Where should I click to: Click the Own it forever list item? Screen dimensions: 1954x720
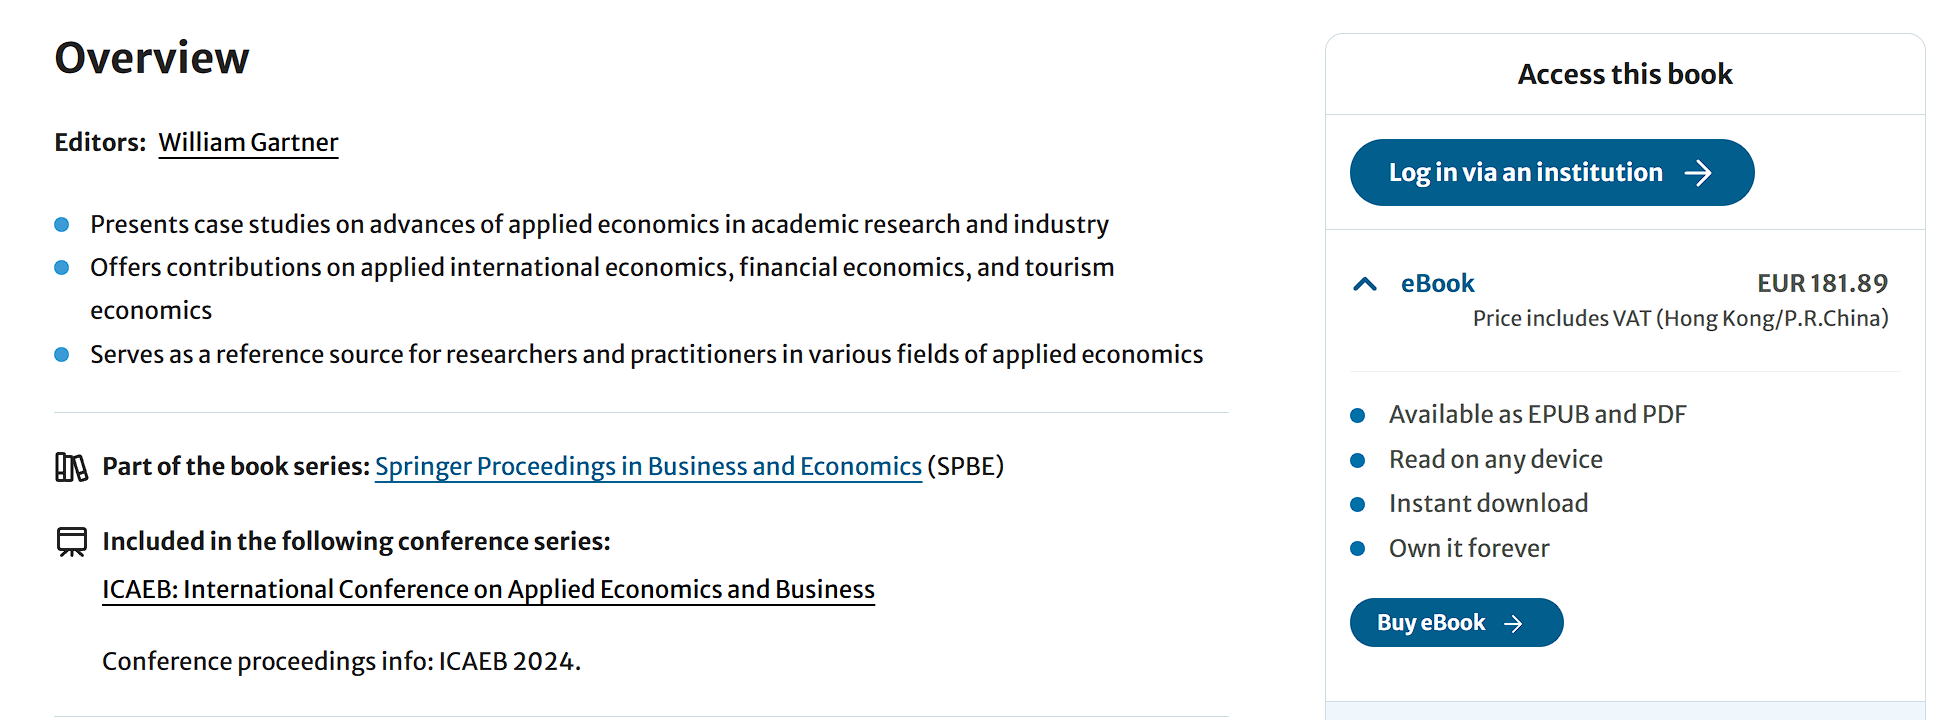click(x=1469, y=549)
